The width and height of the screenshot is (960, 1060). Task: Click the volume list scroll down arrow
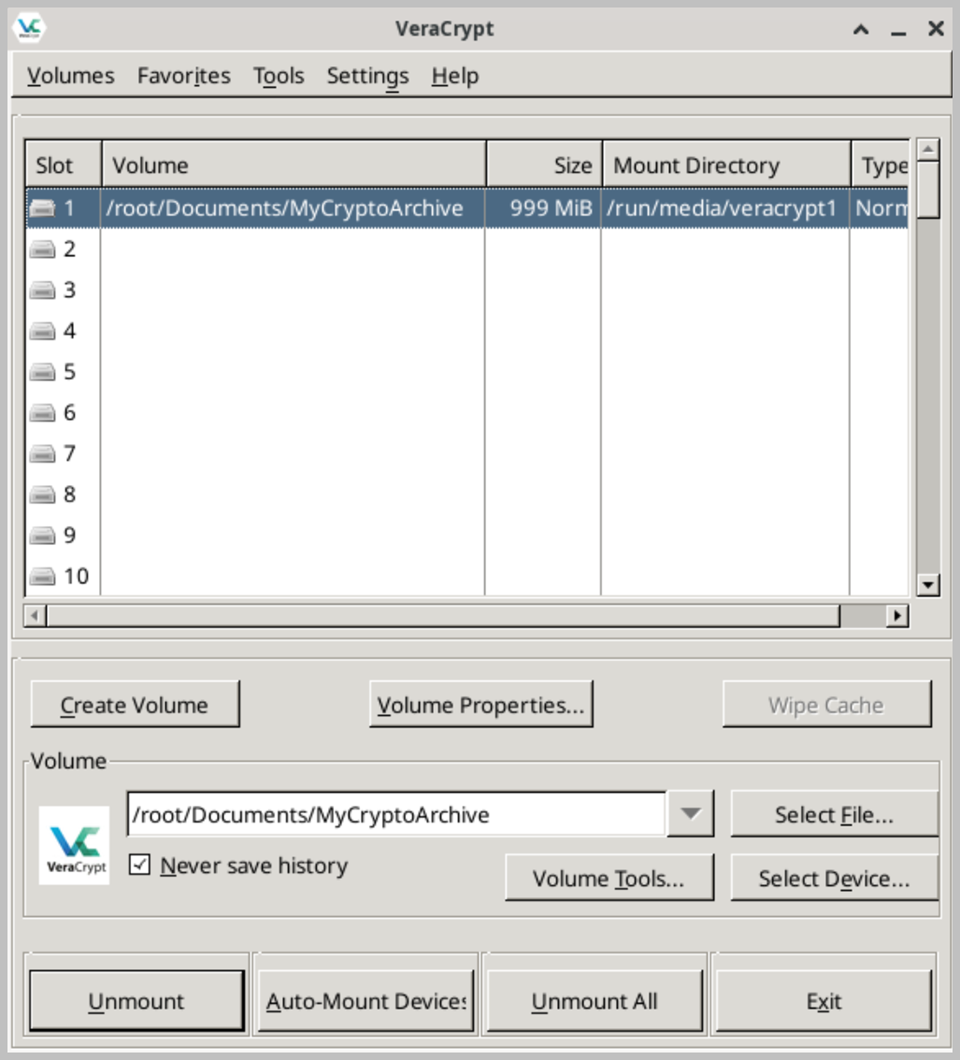point(928,585)
